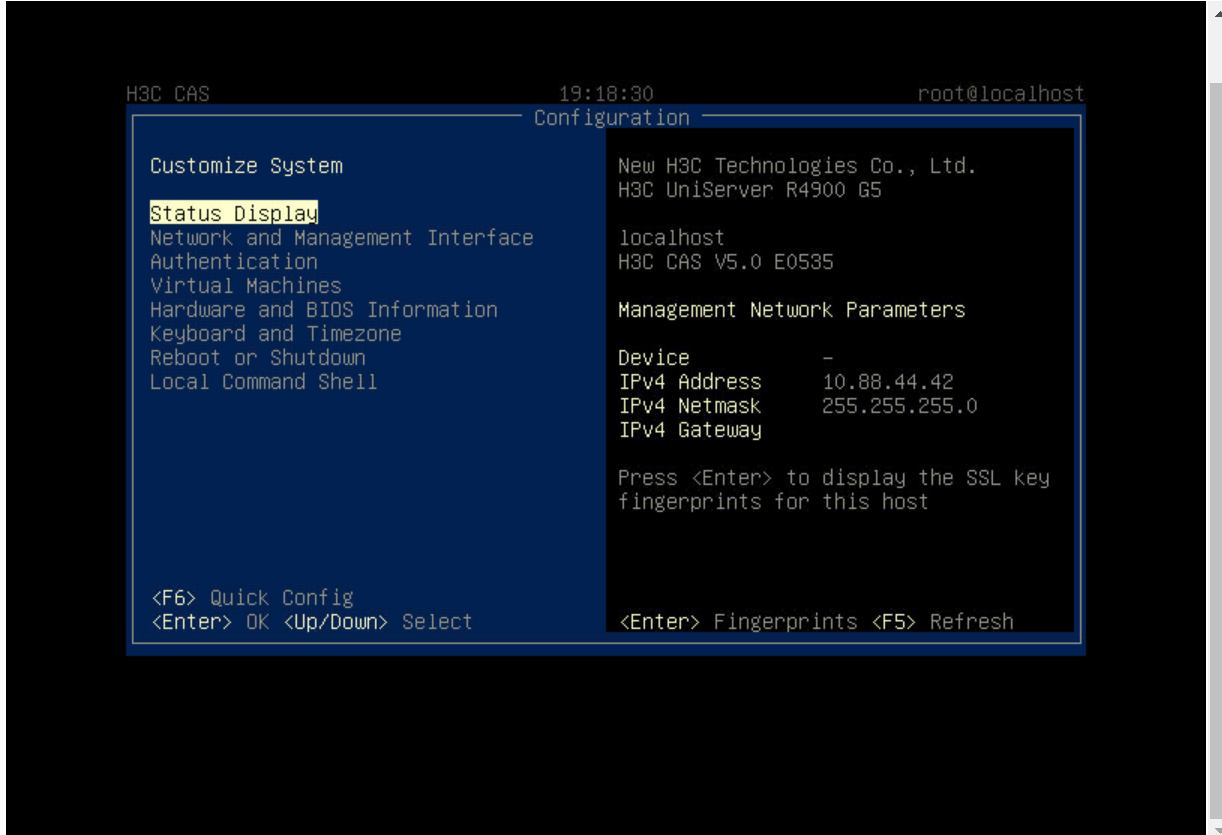This screenshot has height=835, width=1222.
Task: Click the IPv4 address 10.88.44.42
Action: pyautogui.click(x=888, y=382)
